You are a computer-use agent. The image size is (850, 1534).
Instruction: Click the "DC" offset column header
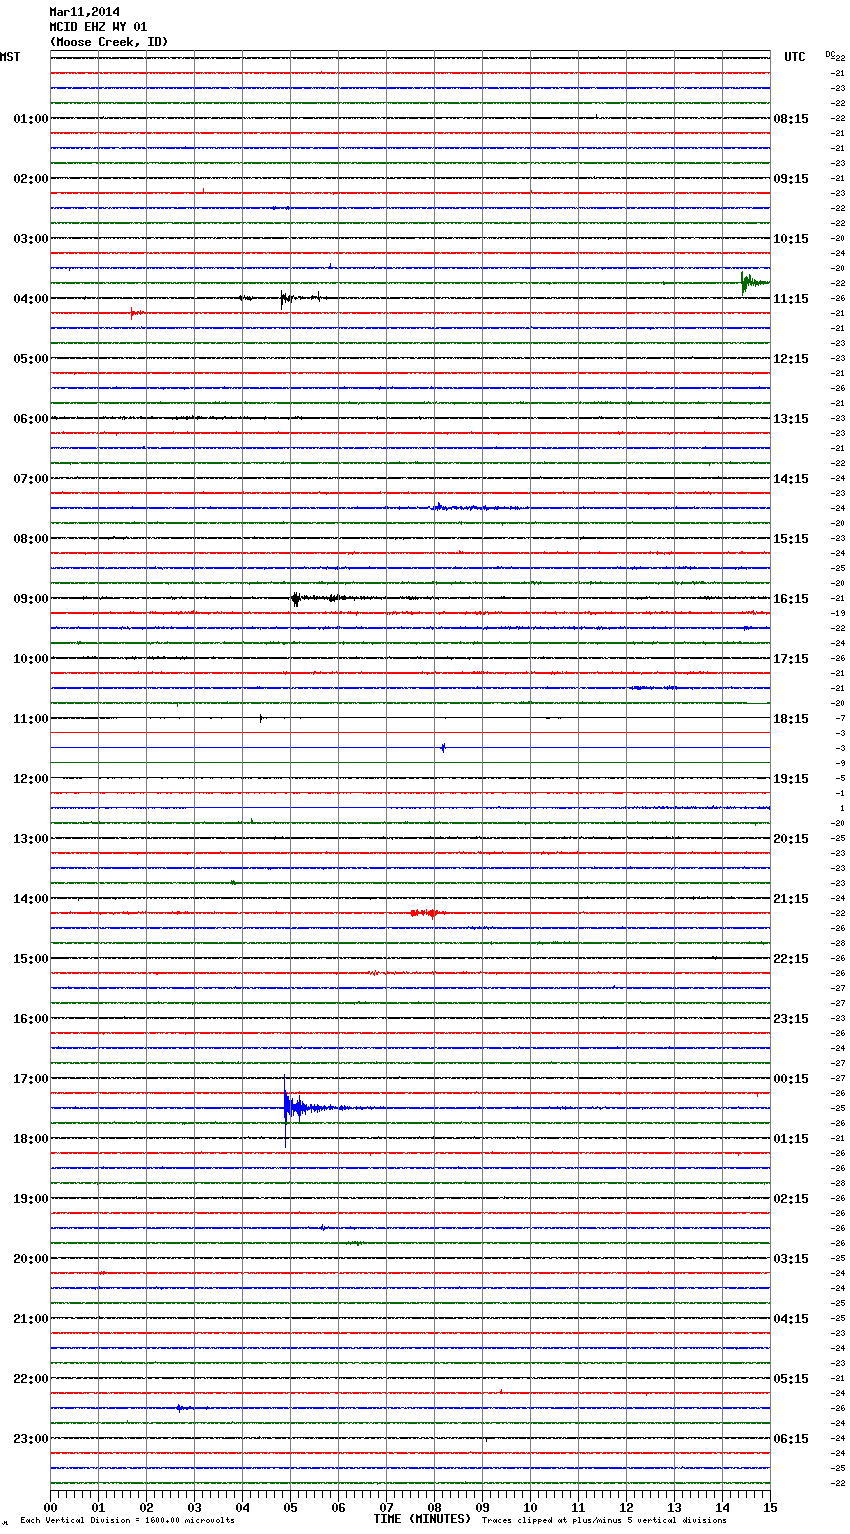pyautogui.click(x=831, y=54)
